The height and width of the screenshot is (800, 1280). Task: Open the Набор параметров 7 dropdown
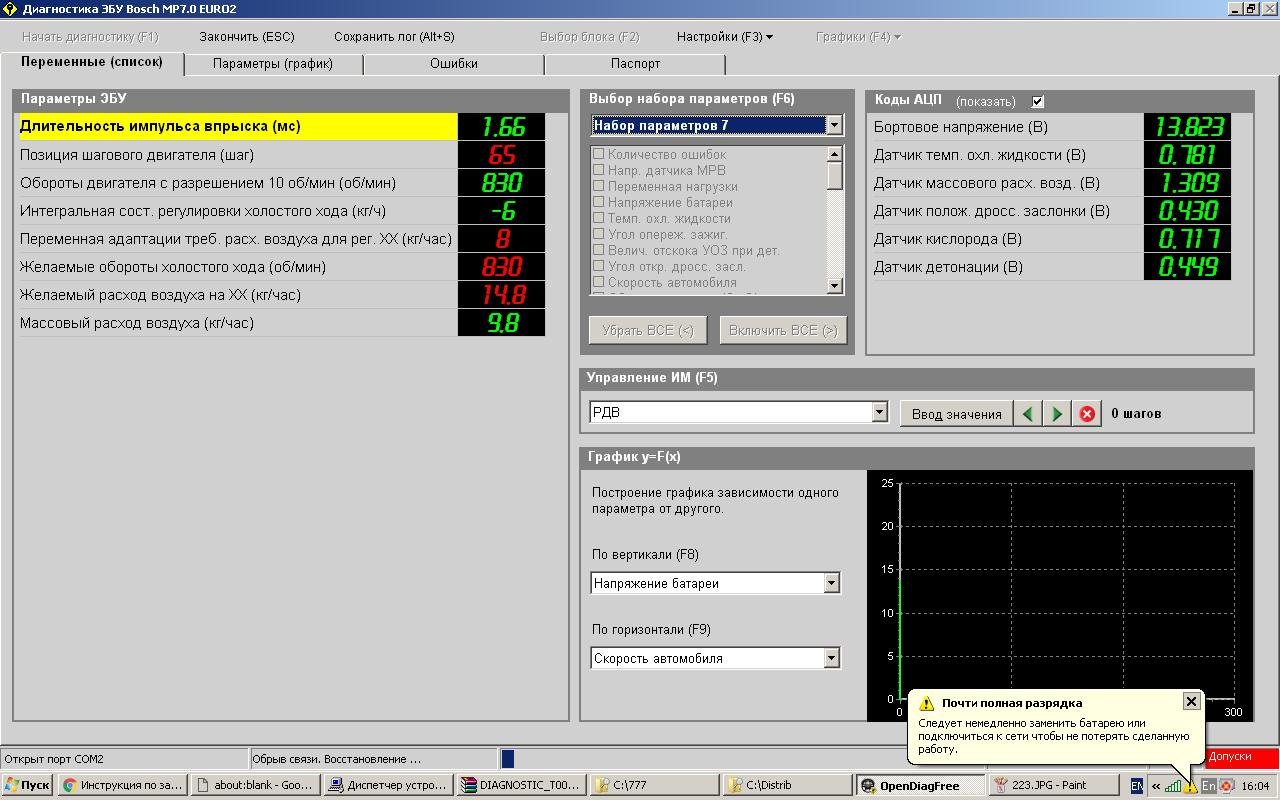click(x=834, y=125)
